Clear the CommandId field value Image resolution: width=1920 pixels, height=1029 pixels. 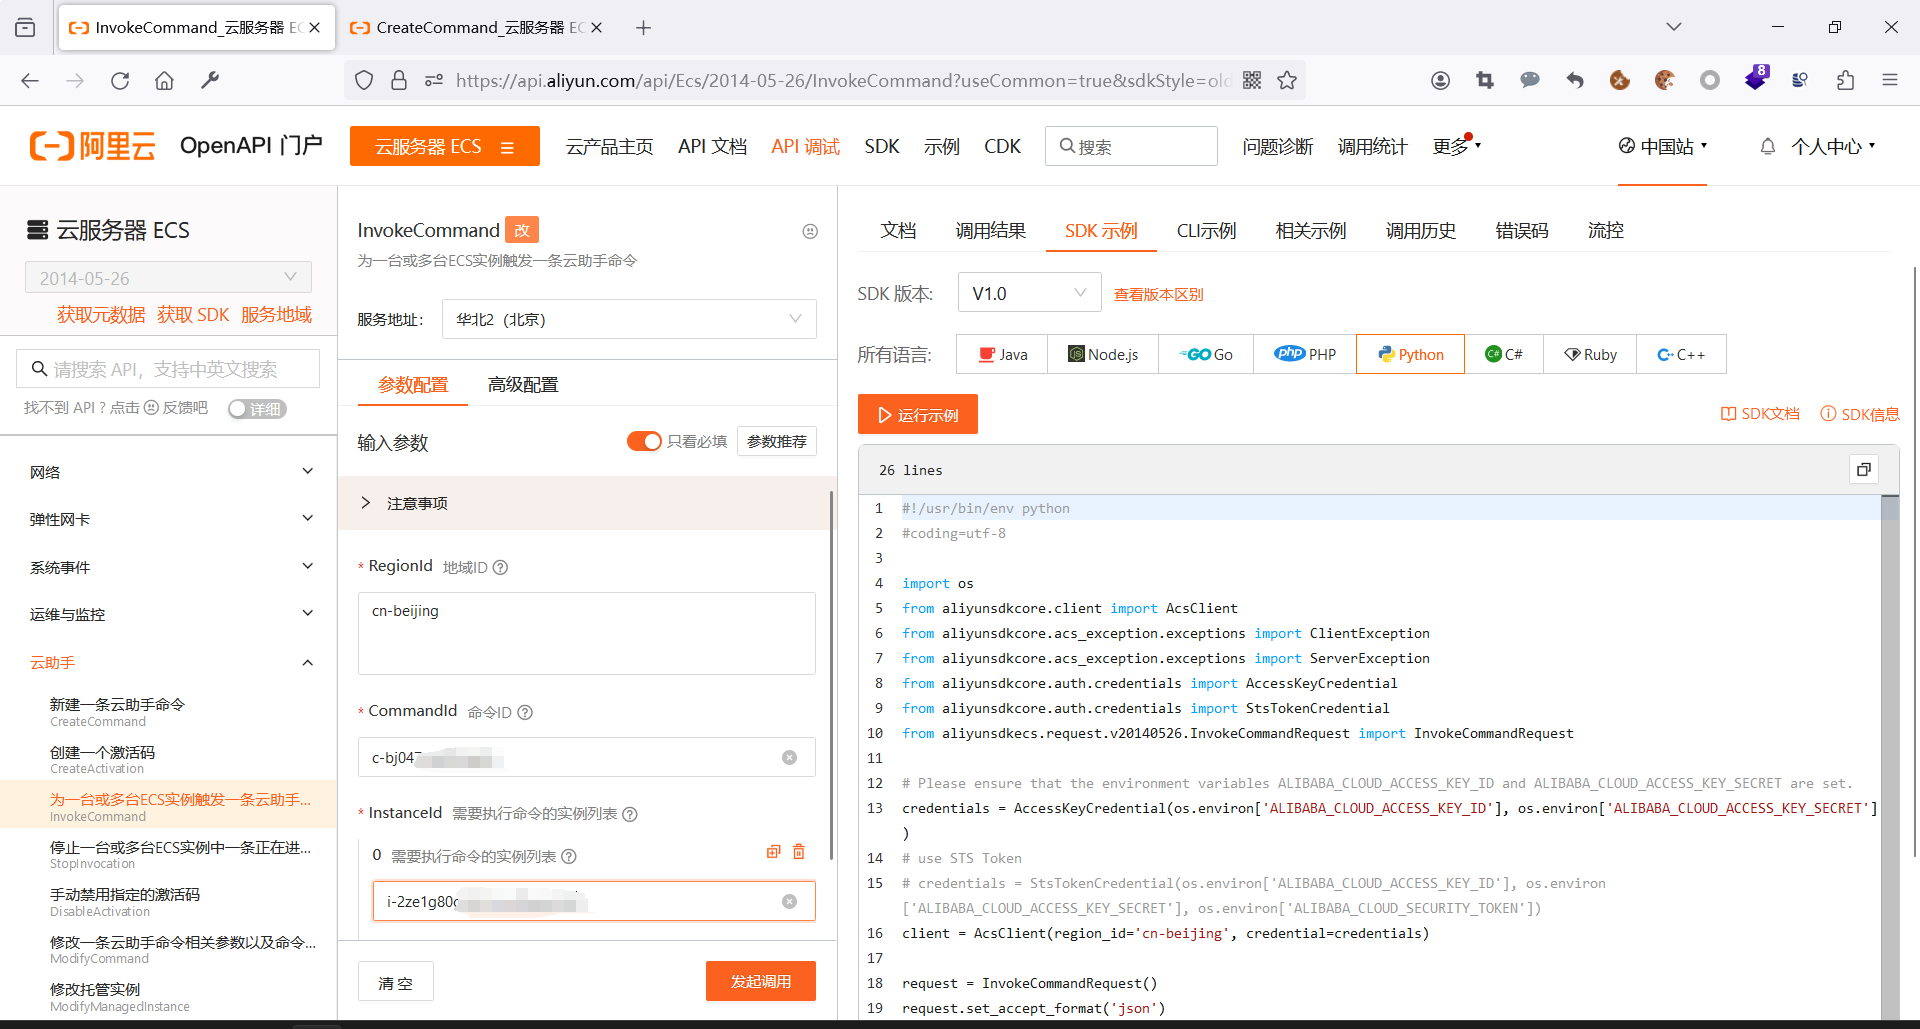pos(789,758)
